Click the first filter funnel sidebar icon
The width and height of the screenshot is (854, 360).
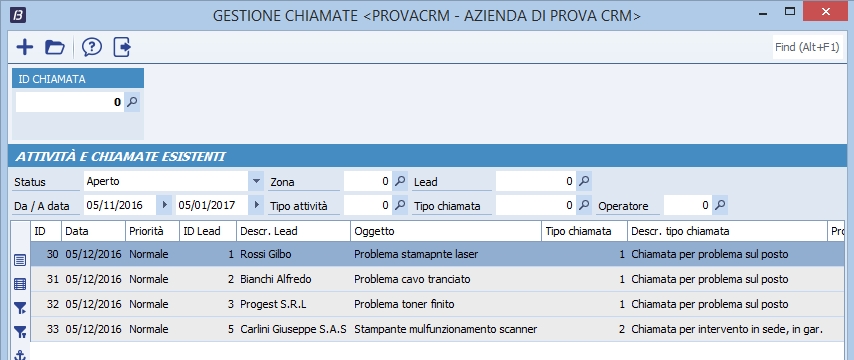pos(20,308)
